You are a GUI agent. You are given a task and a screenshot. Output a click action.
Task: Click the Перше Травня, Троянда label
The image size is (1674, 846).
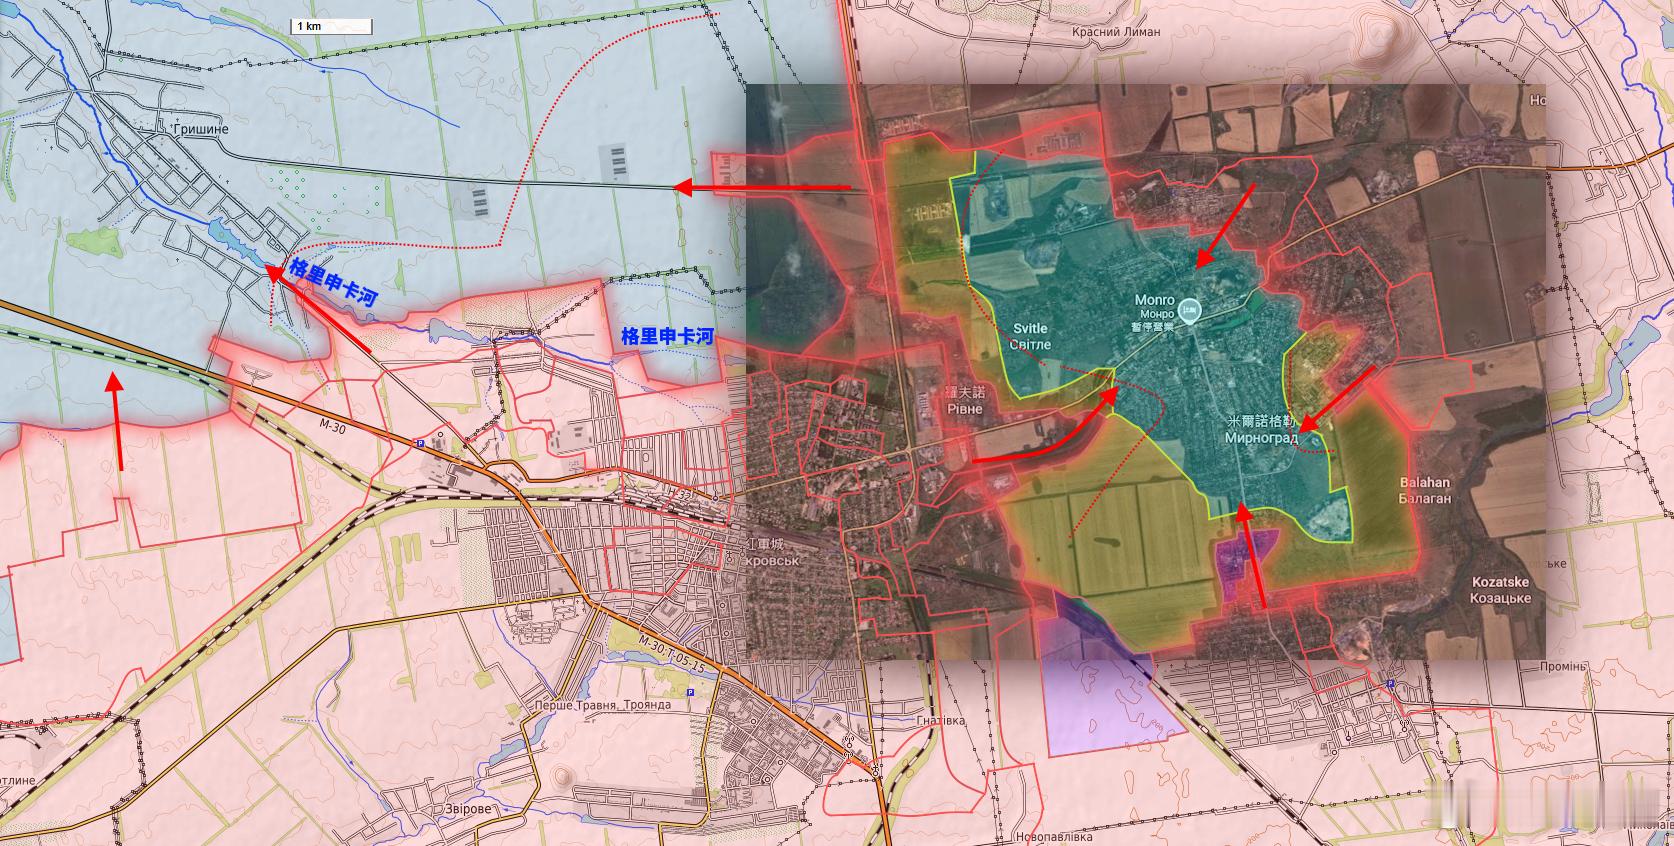click(x=602, y=705)
